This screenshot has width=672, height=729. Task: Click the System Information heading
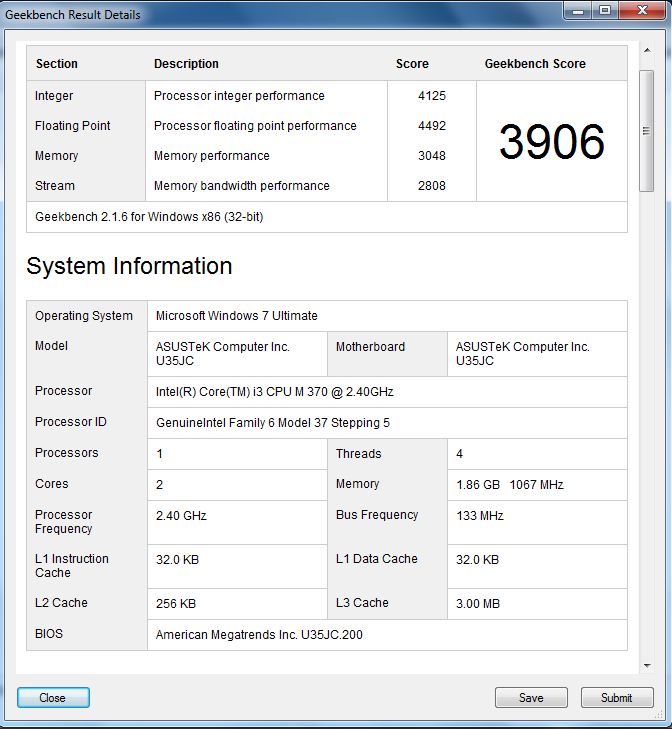(129, 266)
